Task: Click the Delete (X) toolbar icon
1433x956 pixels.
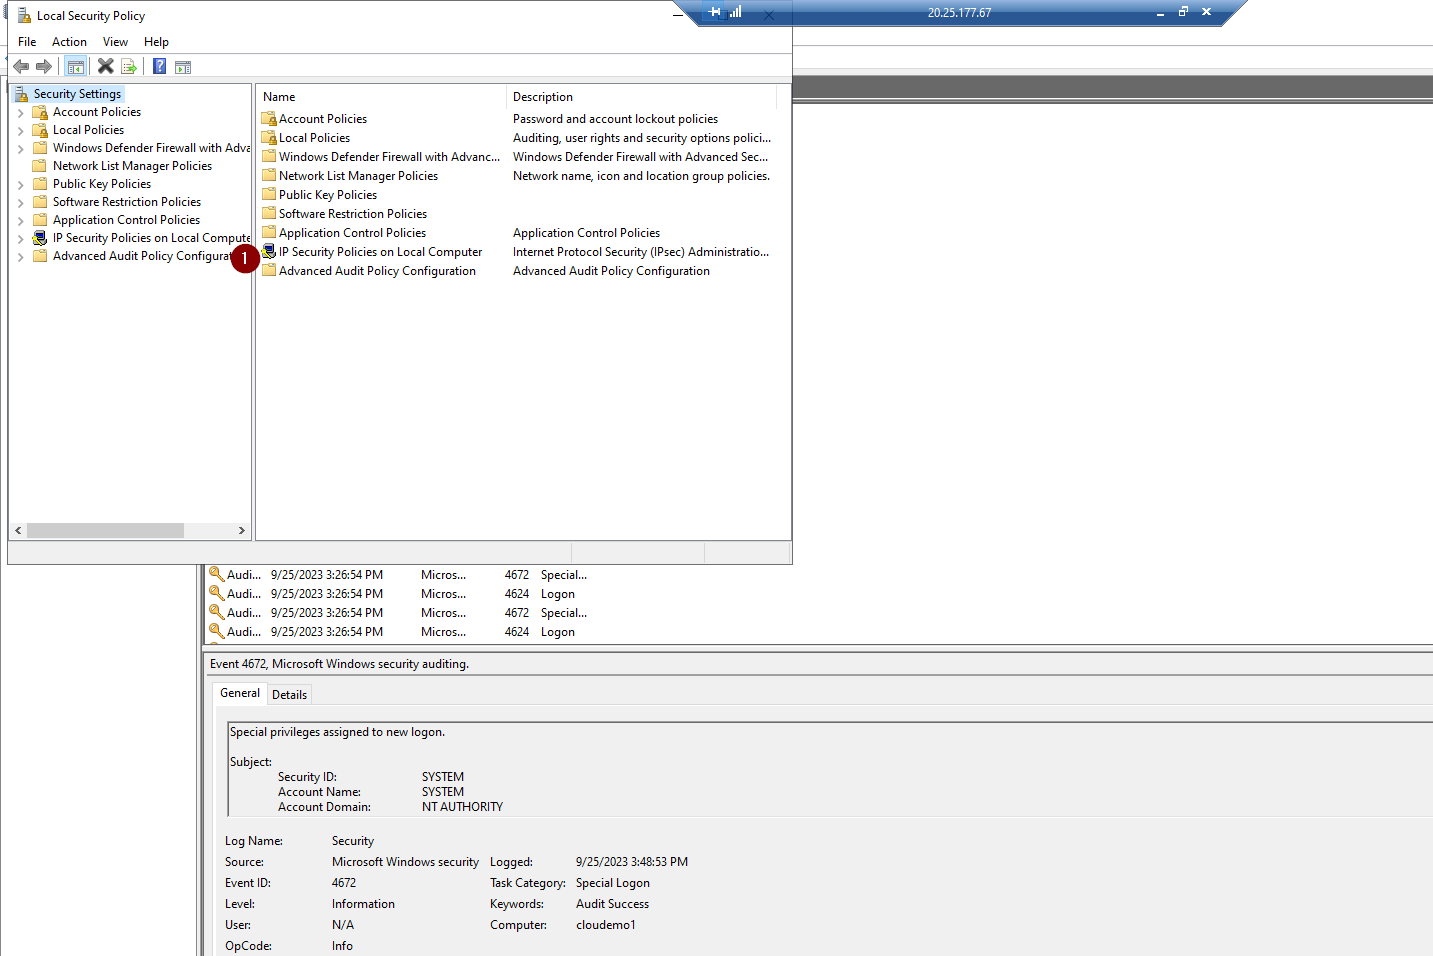Action: pos(105,66)
